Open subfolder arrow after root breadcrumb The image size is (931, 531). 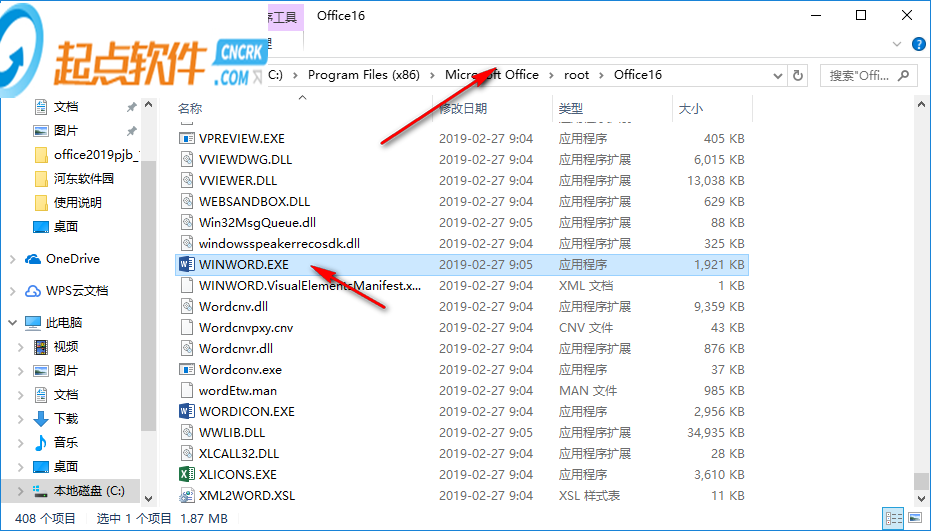[x=601, y=75]
